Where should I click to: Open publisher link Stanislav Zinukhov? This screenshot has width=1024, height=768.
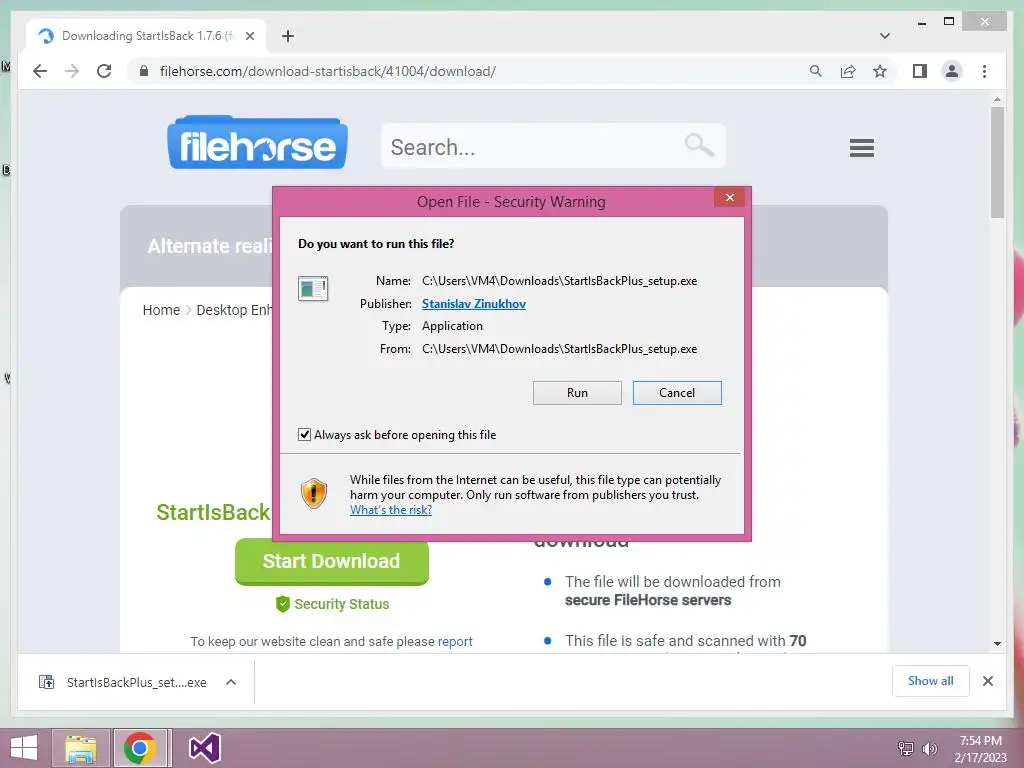point(473,304)
